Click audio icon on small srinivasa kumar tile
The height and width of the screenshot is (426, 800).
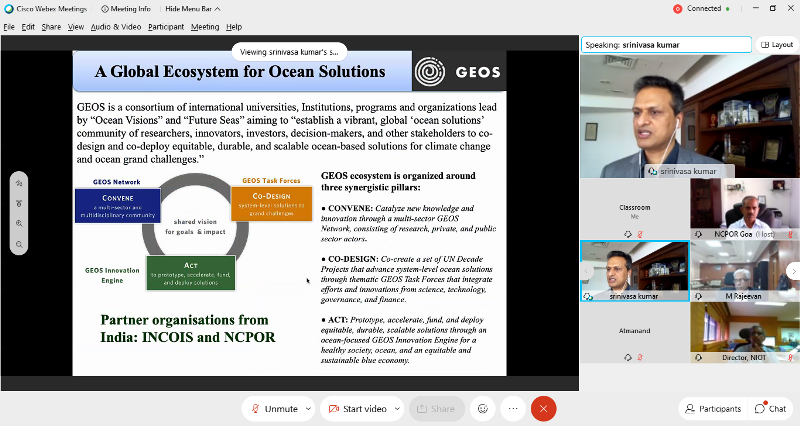click(x=588, y=296)
